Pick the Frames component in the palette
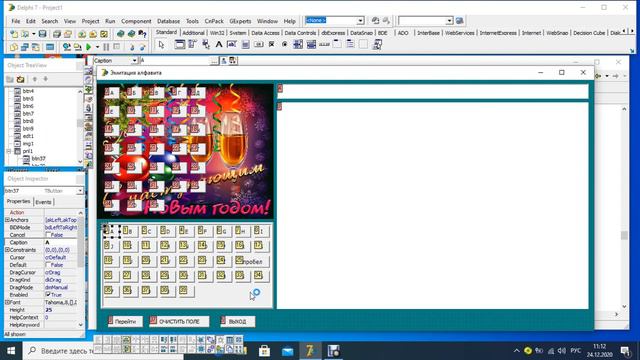This screenshot has width=640, height=360. 180,45
